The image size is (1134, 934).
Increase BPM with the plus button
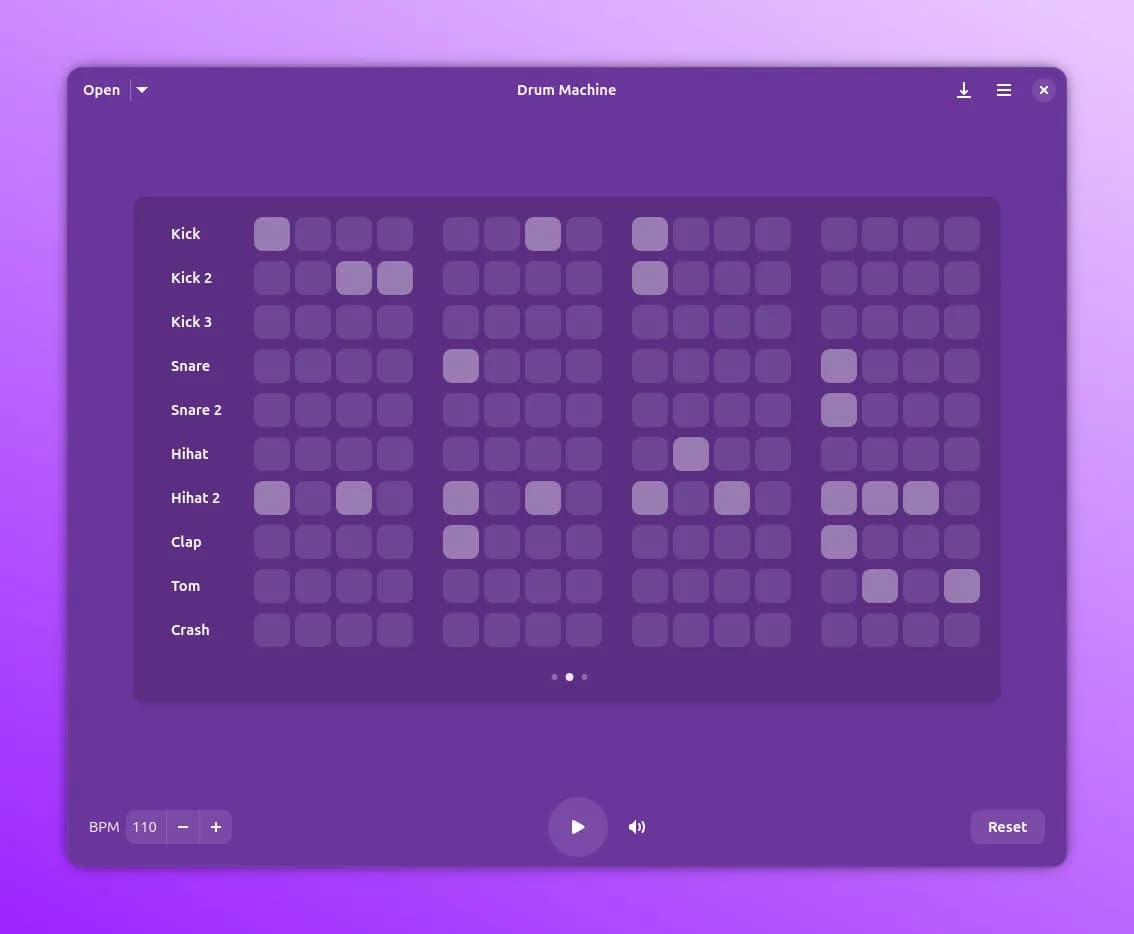coord(215,827)
